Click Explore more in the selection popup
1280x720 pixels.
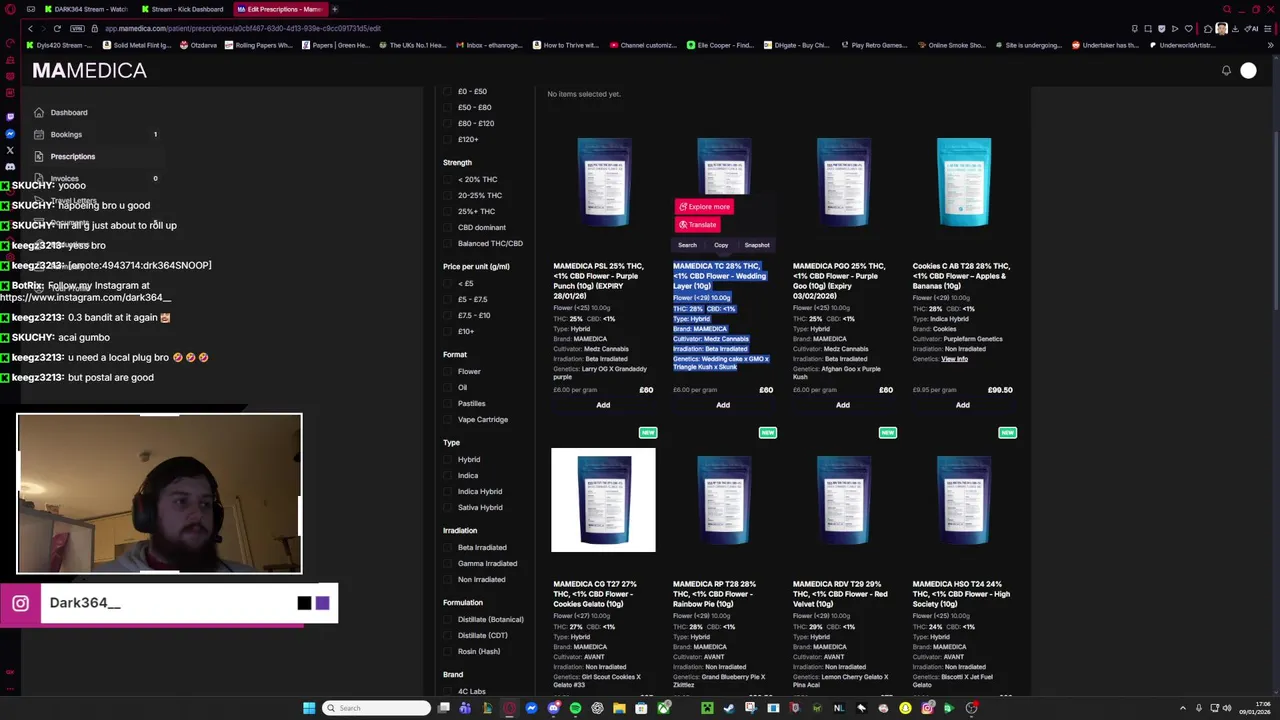click(x=705, y=207)
